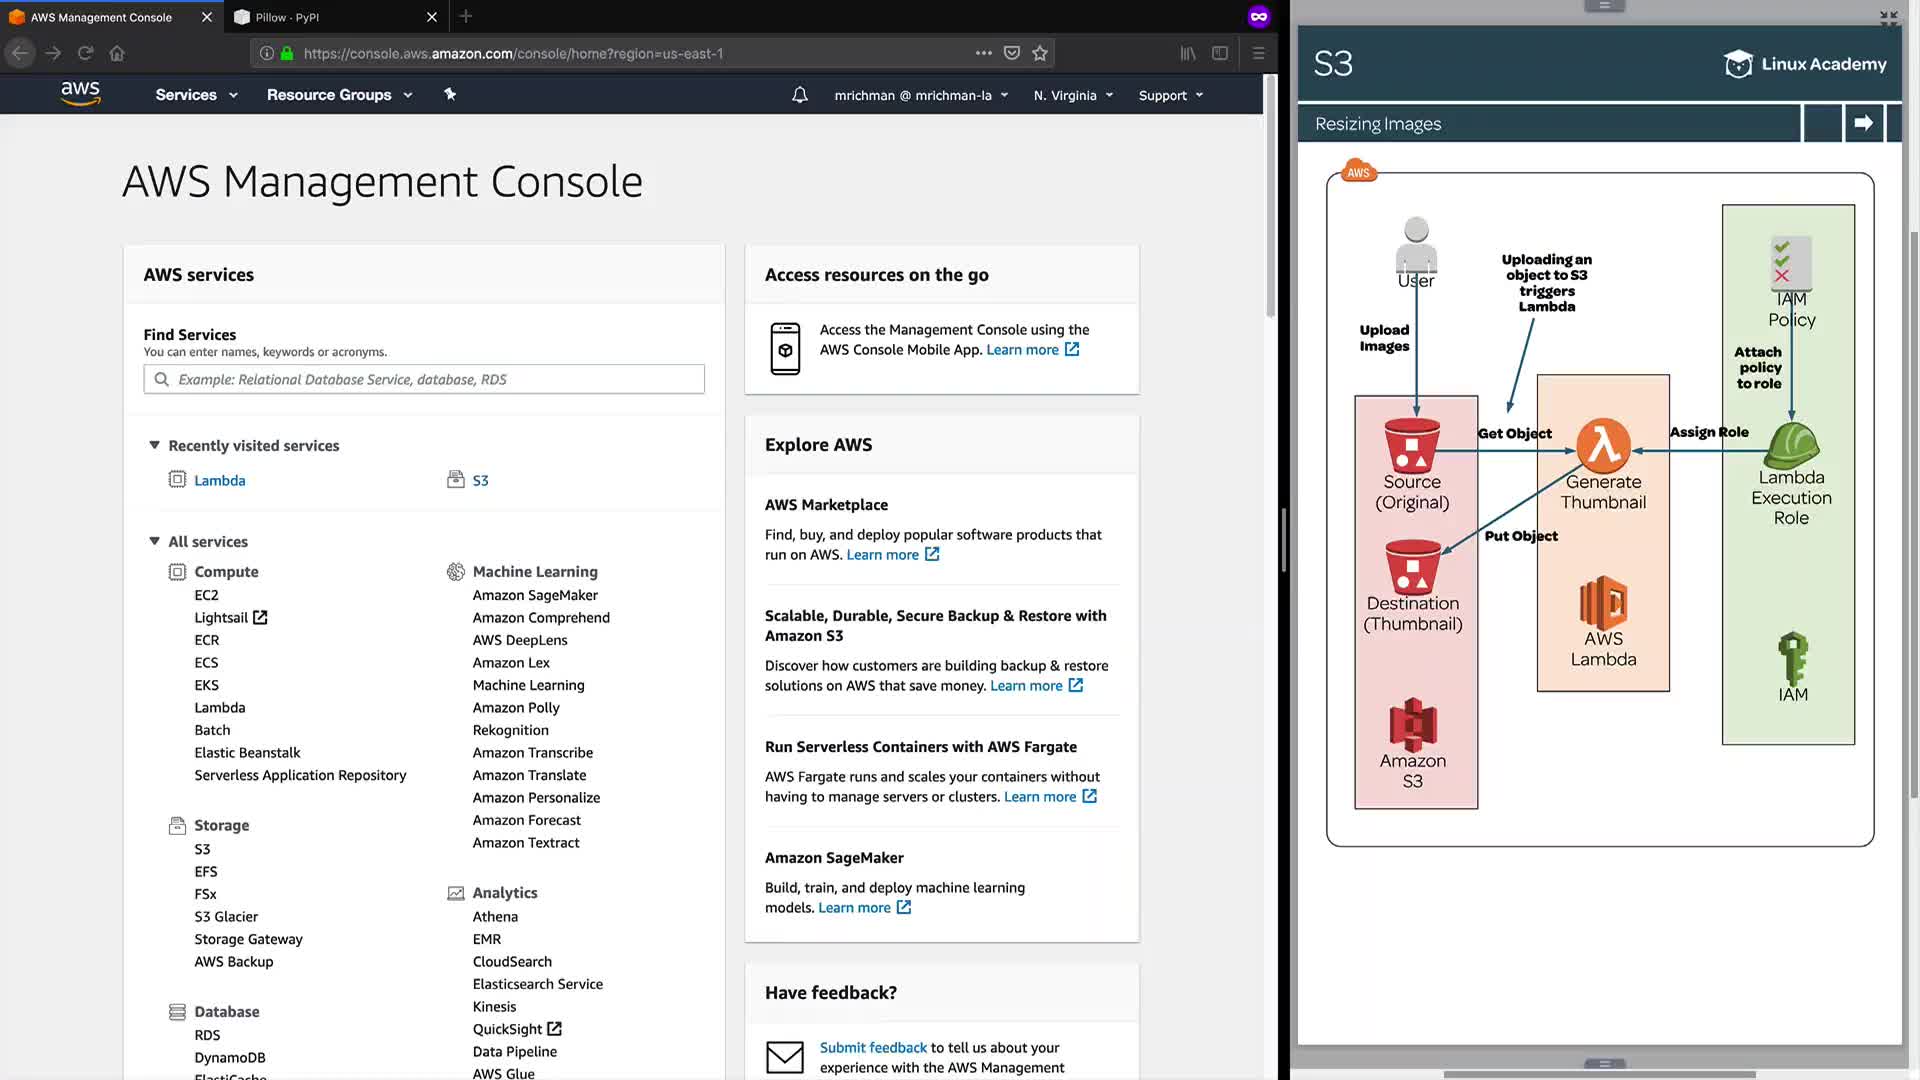Open the Firefox library icon

(x=1187, y=53)
